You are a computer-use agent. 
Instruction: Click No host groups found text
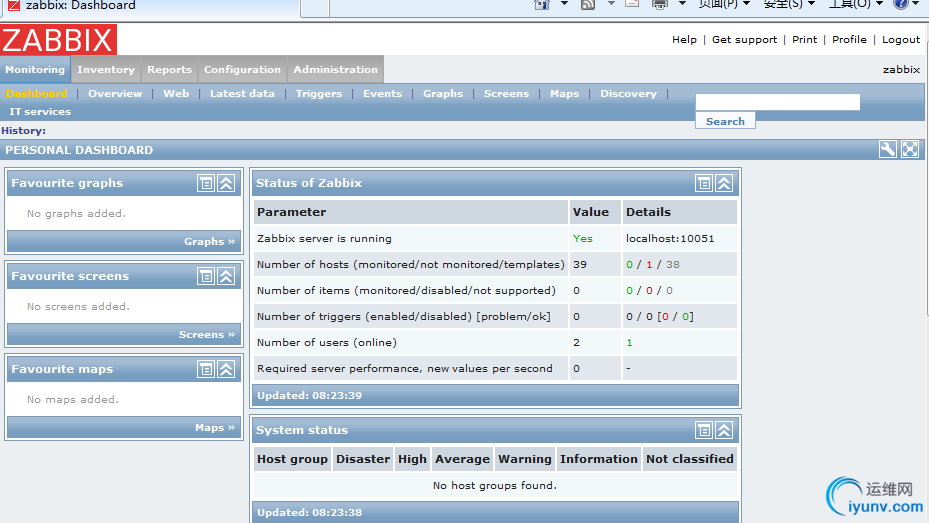[x=495, y=485]
